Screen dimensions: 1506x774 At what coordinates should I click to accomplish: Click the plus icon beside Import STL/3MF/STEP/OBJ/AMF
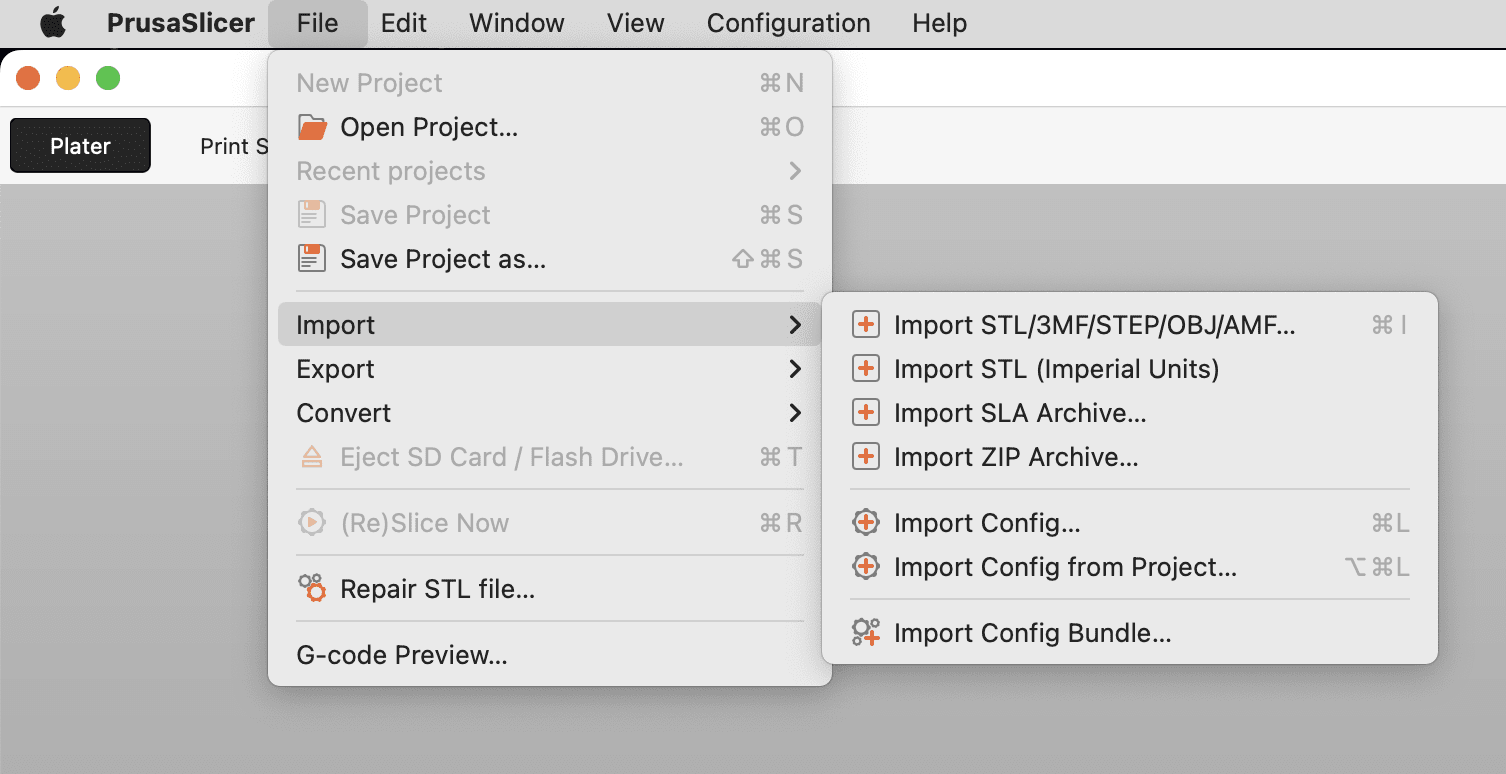pos(865,325)
